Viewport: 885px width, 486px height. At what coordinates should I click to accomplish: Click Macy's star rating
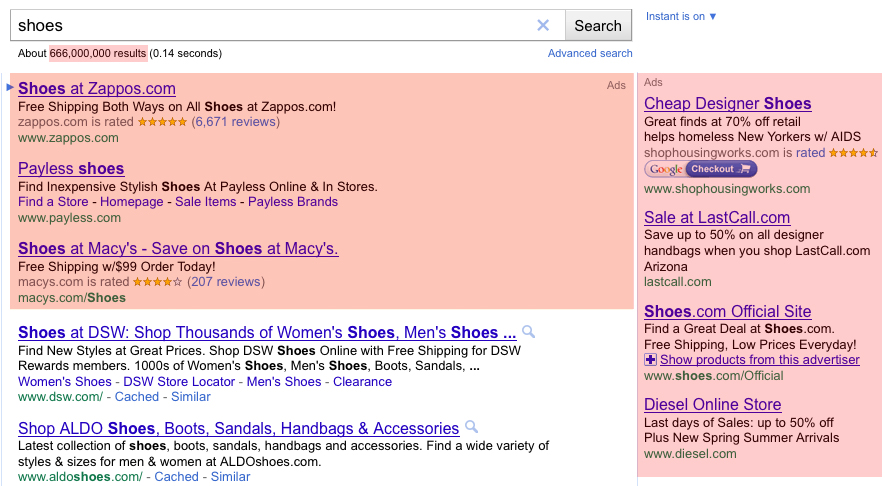pos(157,282)
